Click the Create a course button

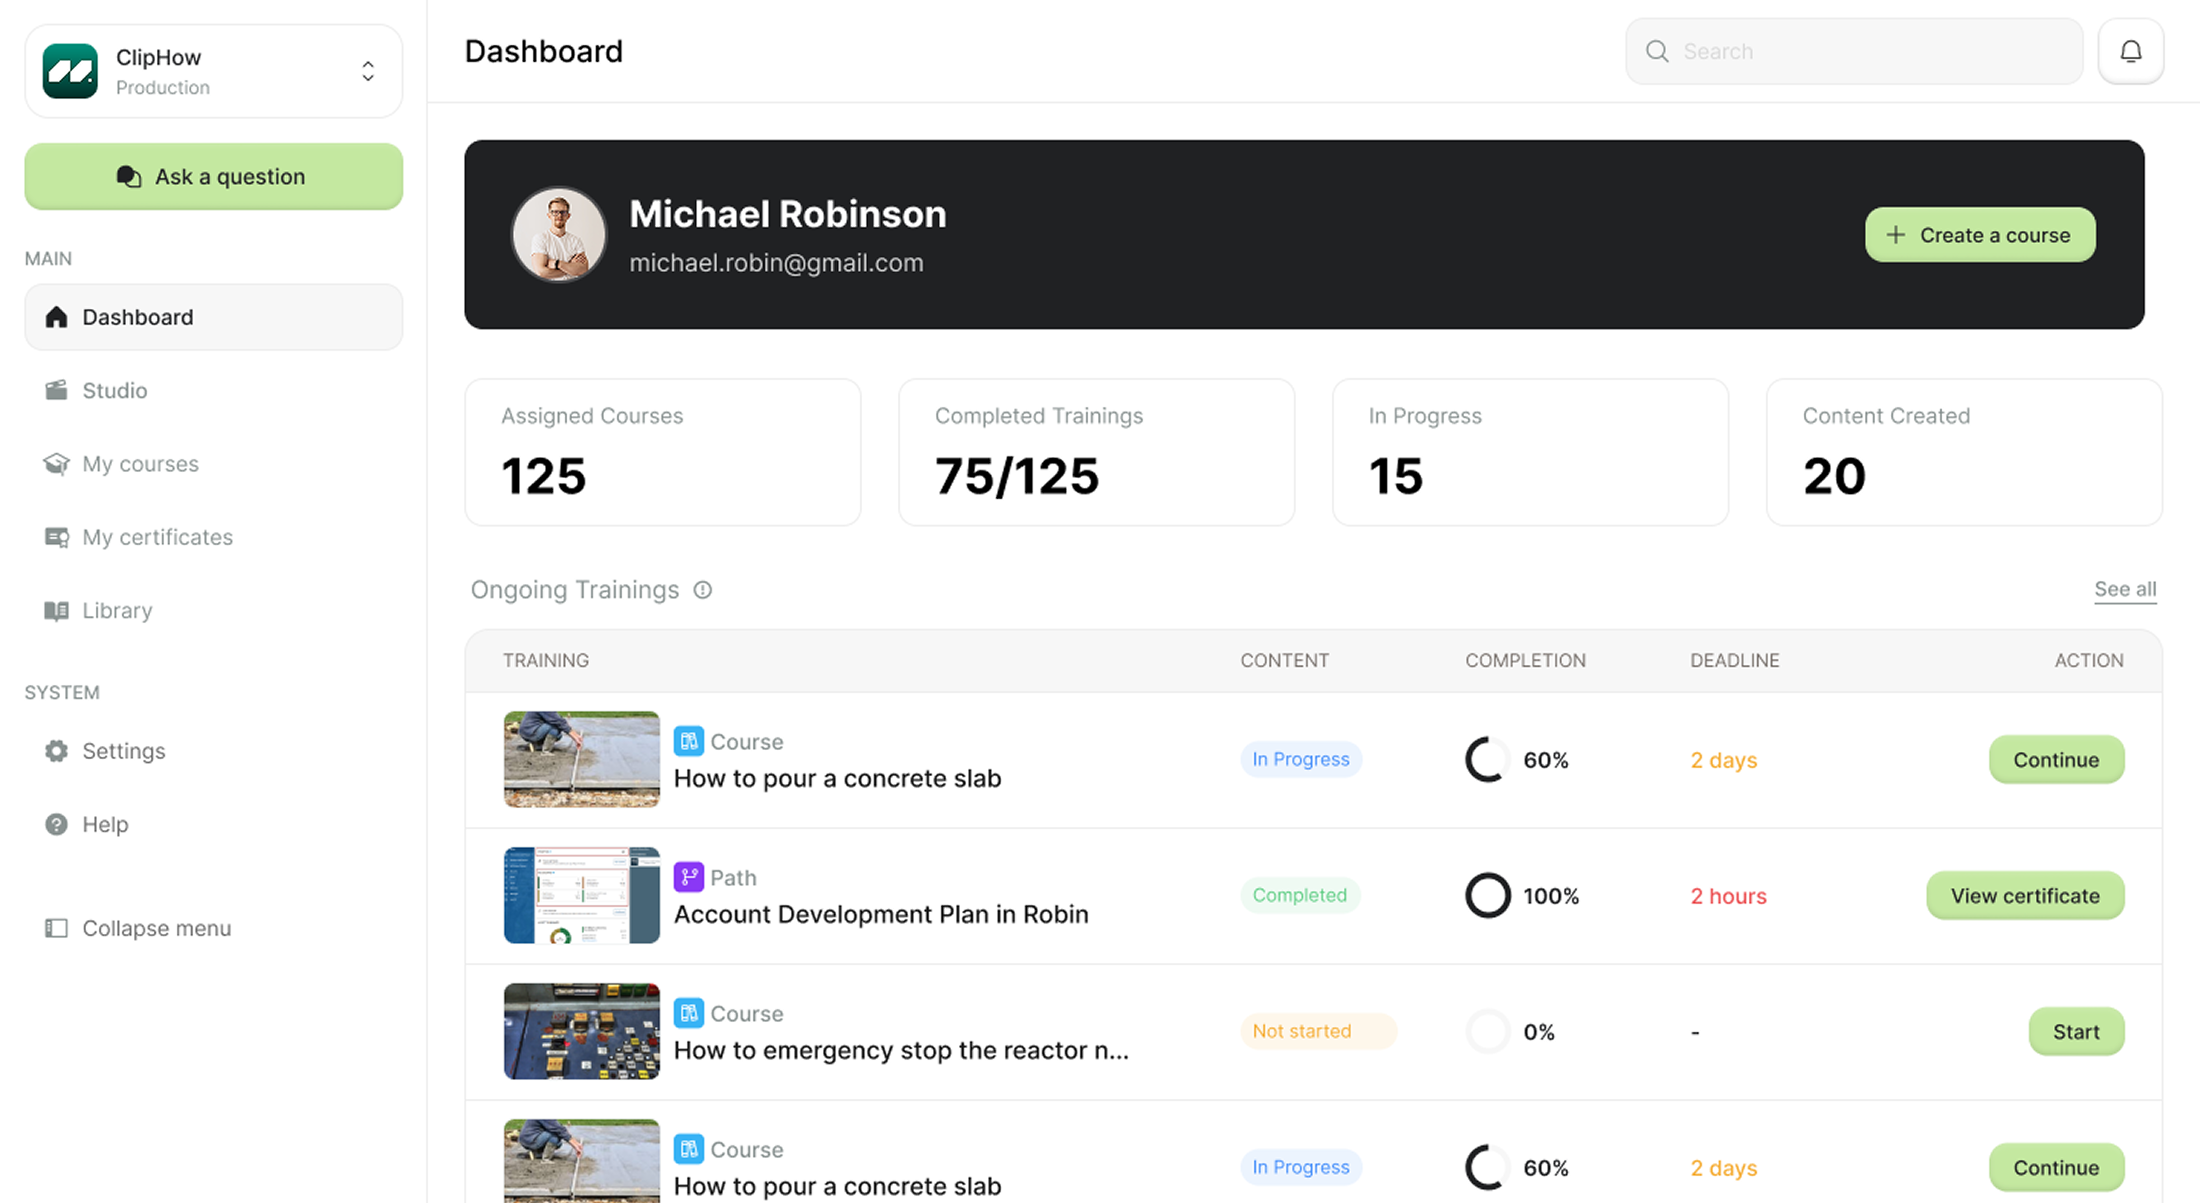tap(1980, 235)
